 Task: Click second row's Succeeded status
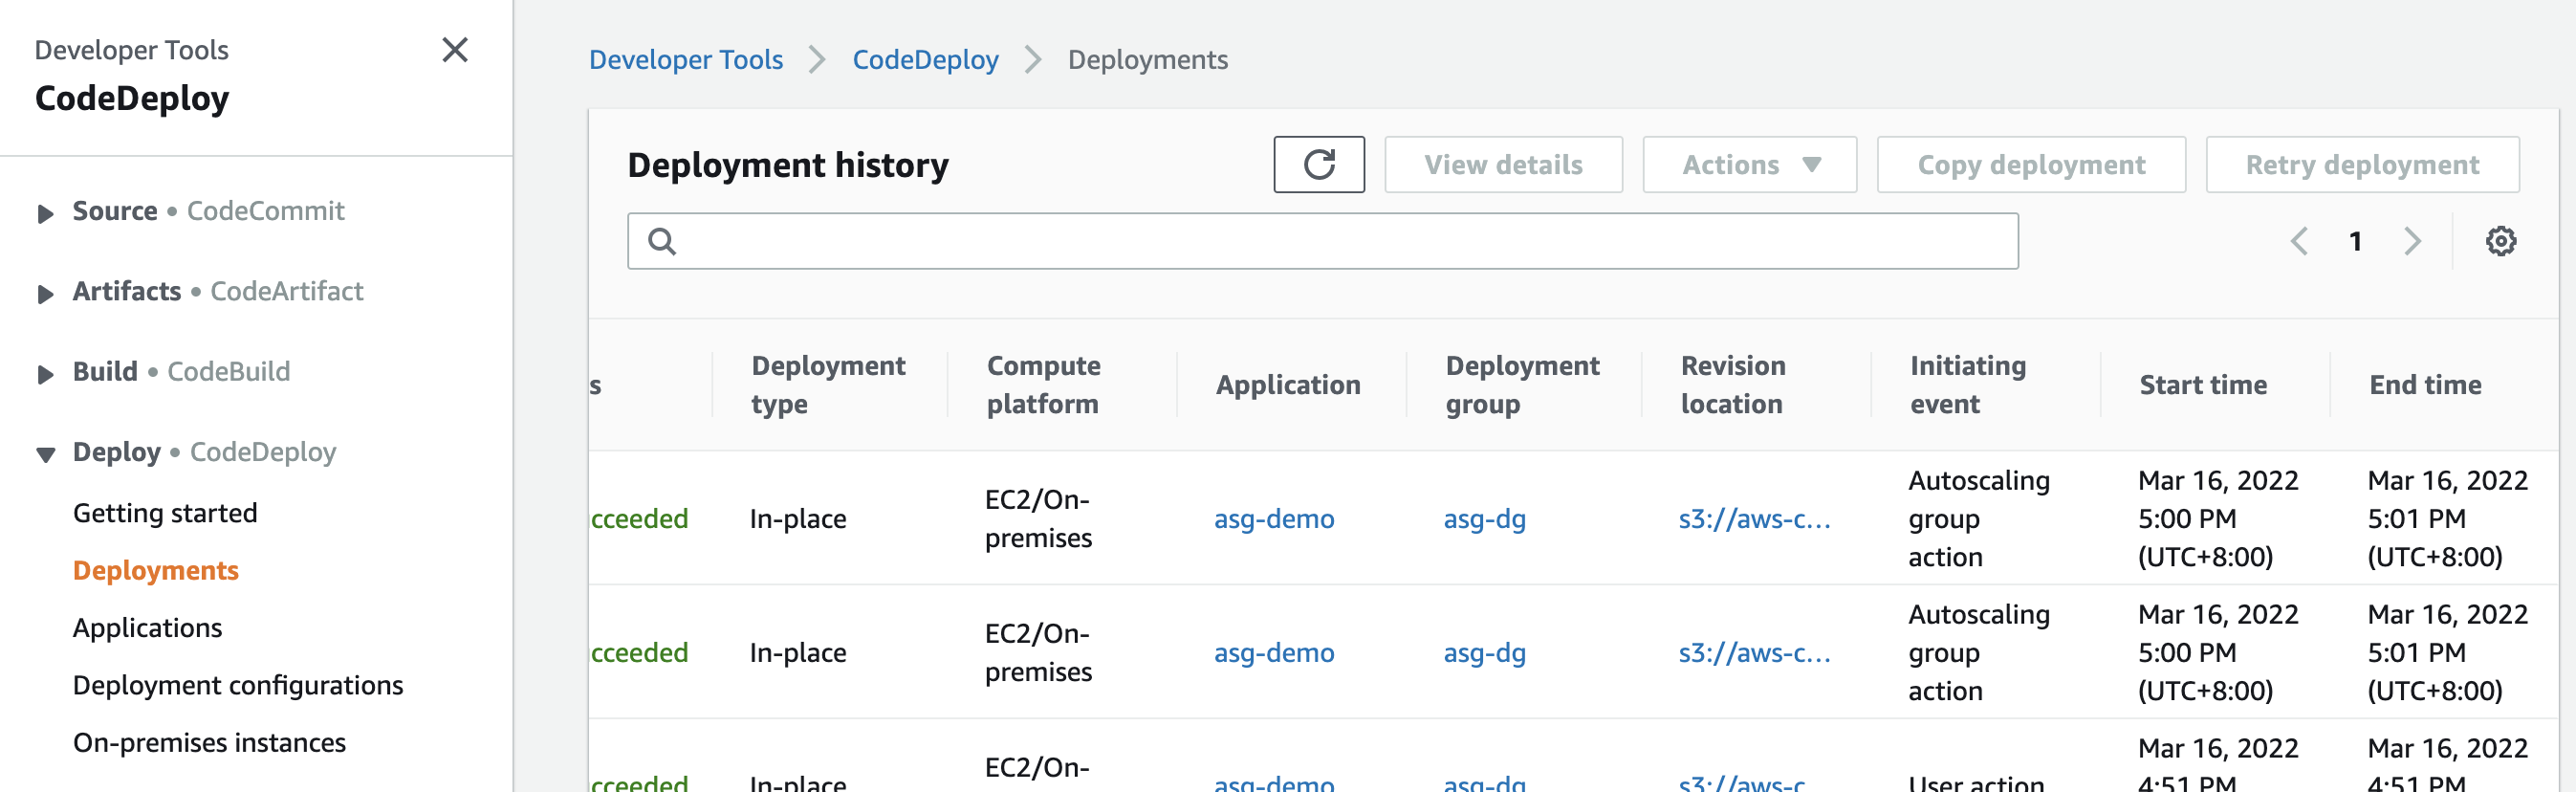(x=639, y=652)
